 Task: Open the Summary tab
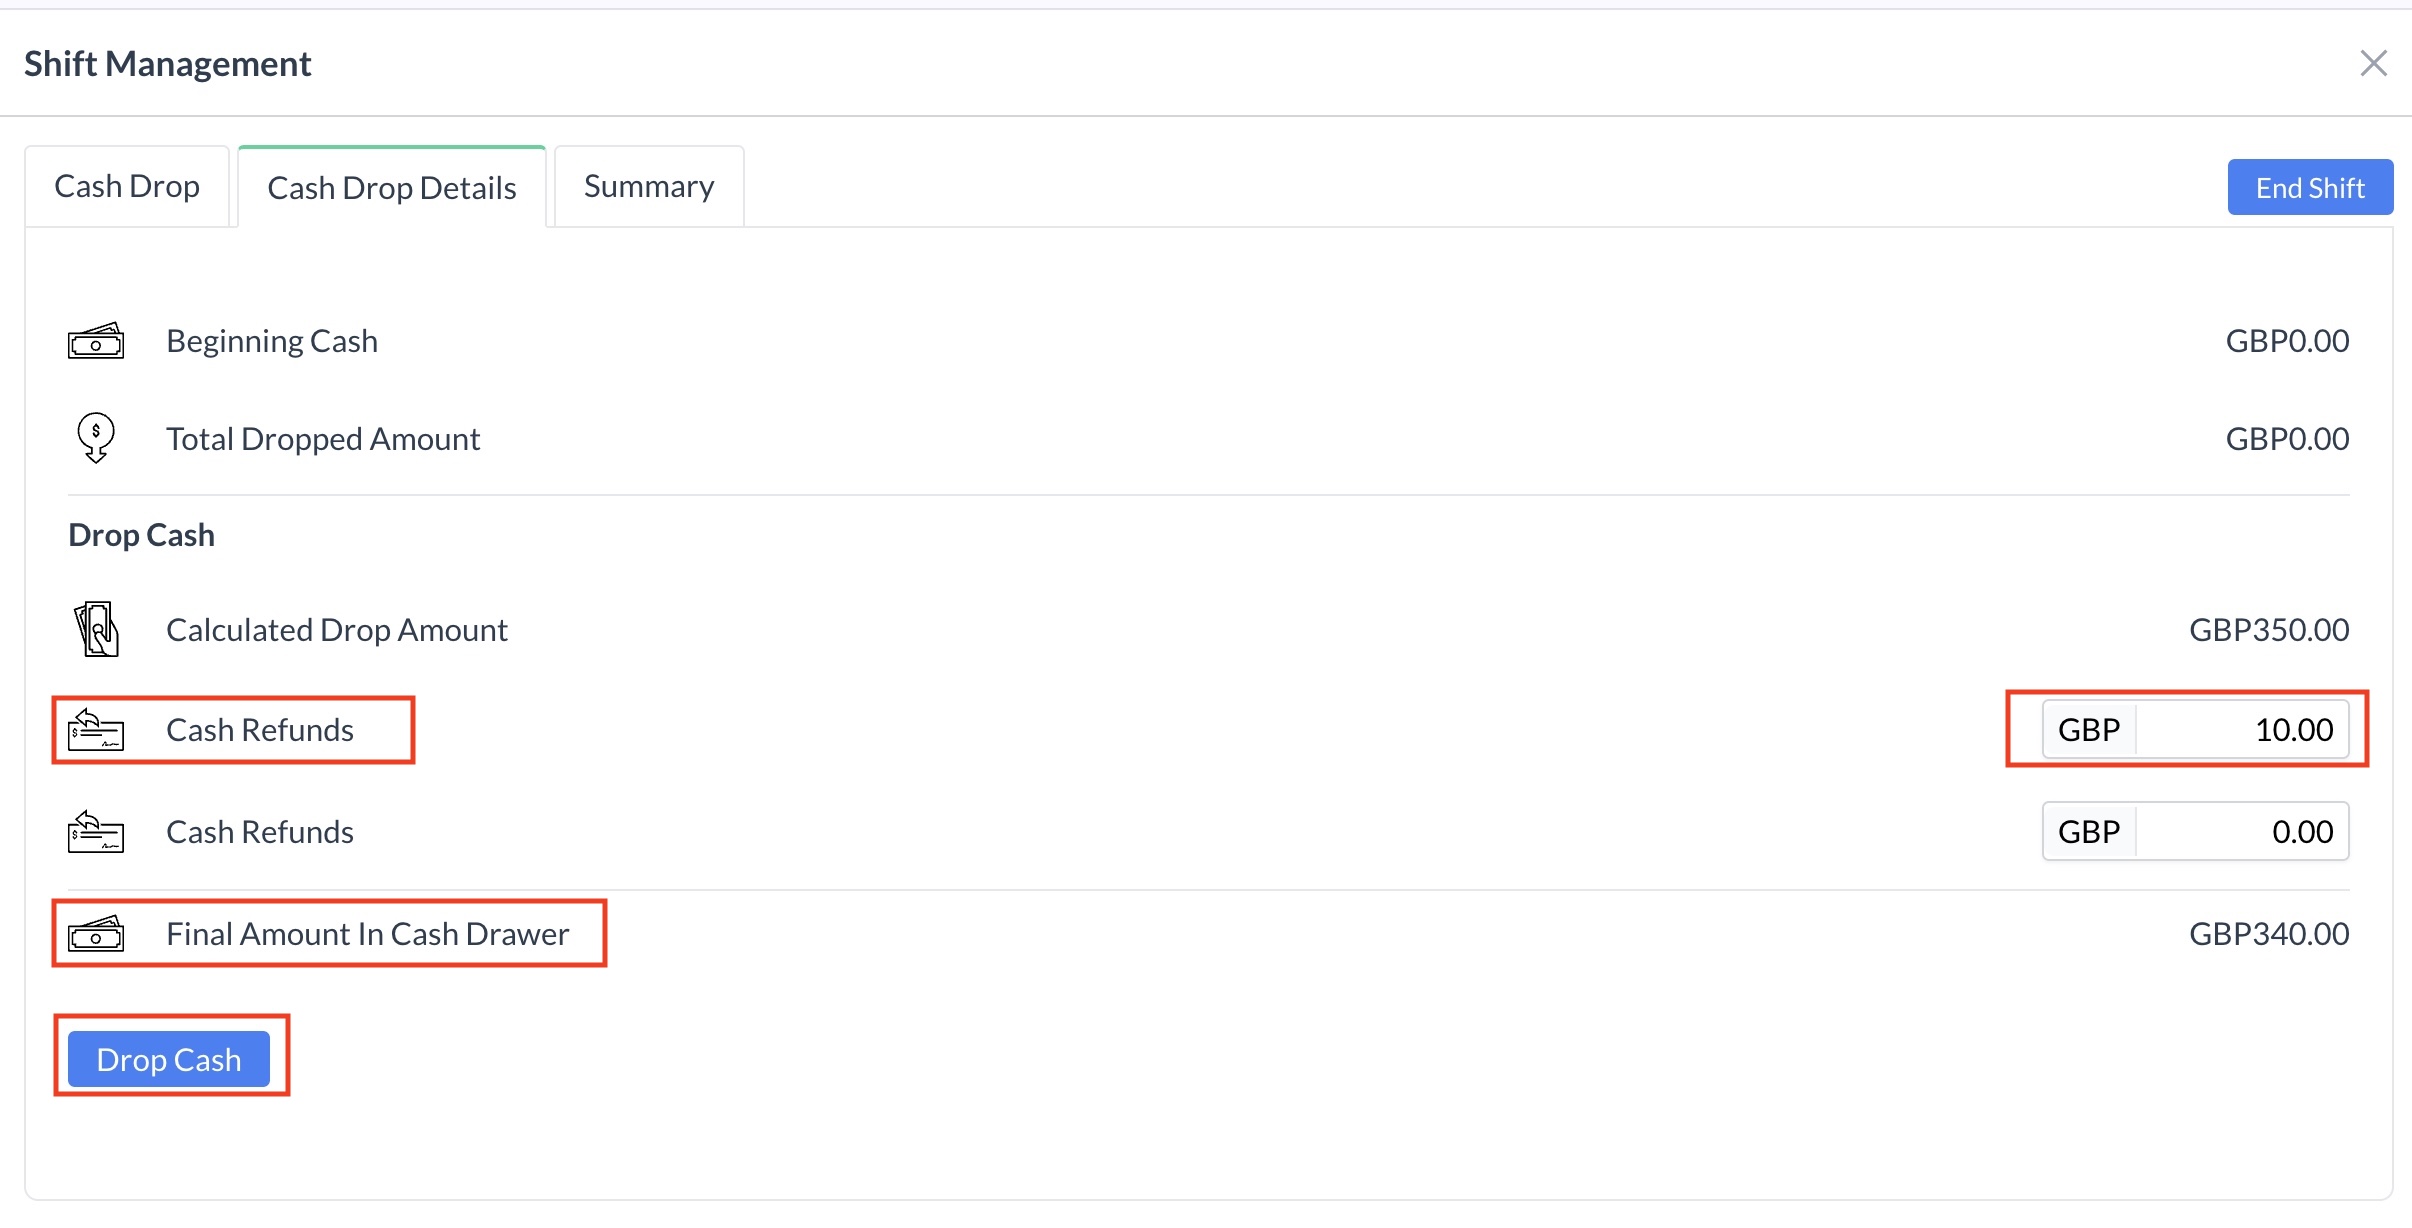click(x=649, y=187)
